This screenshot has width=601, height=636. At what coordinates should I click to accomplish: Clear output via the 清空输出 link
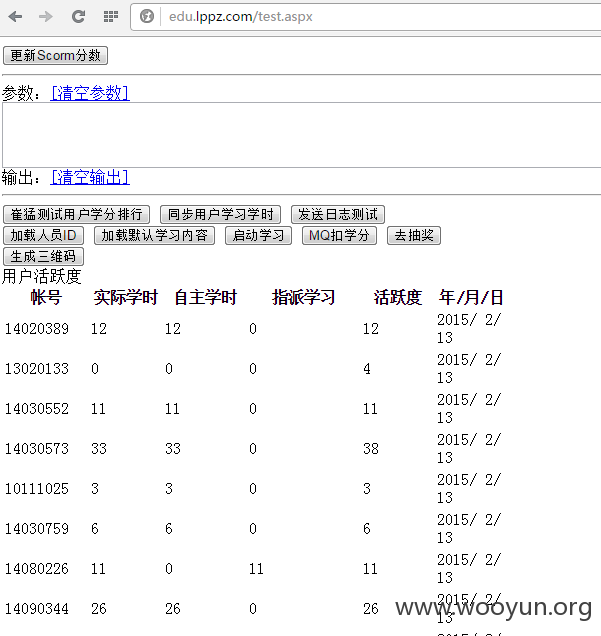coord(90,177)
